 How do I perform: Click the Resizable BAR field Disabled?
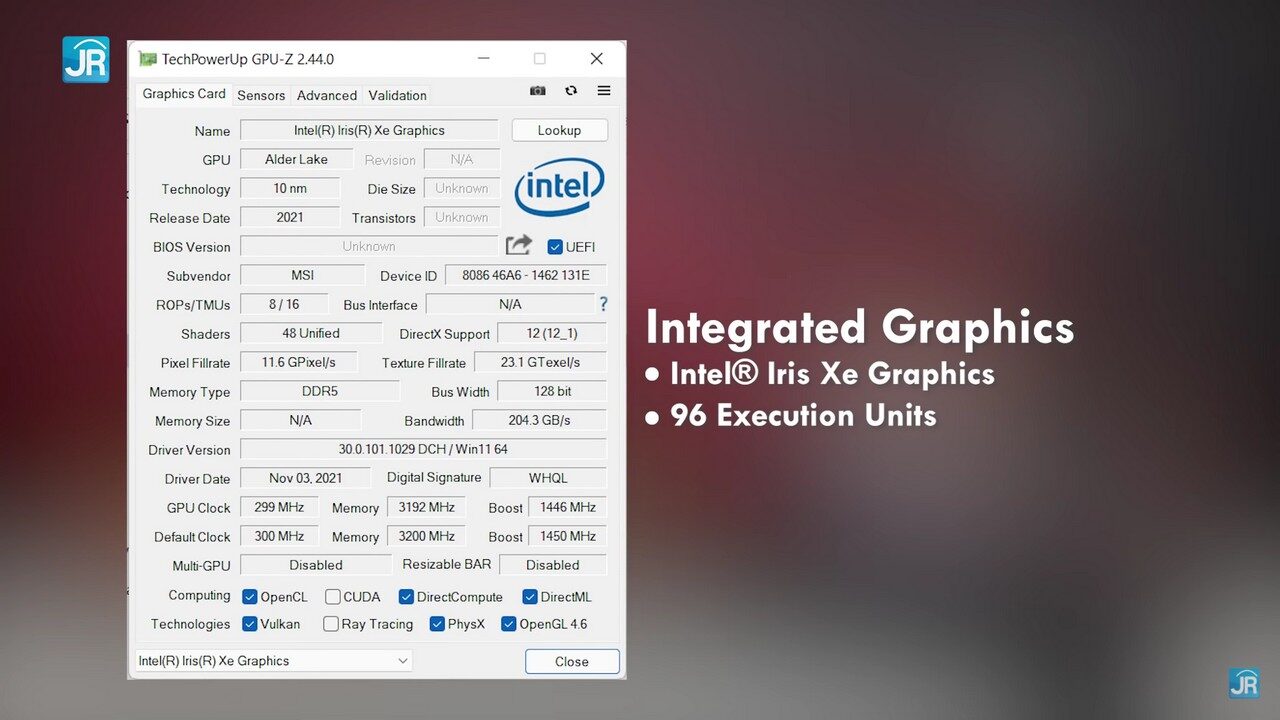pyautogui.click(x=552, y=565)
